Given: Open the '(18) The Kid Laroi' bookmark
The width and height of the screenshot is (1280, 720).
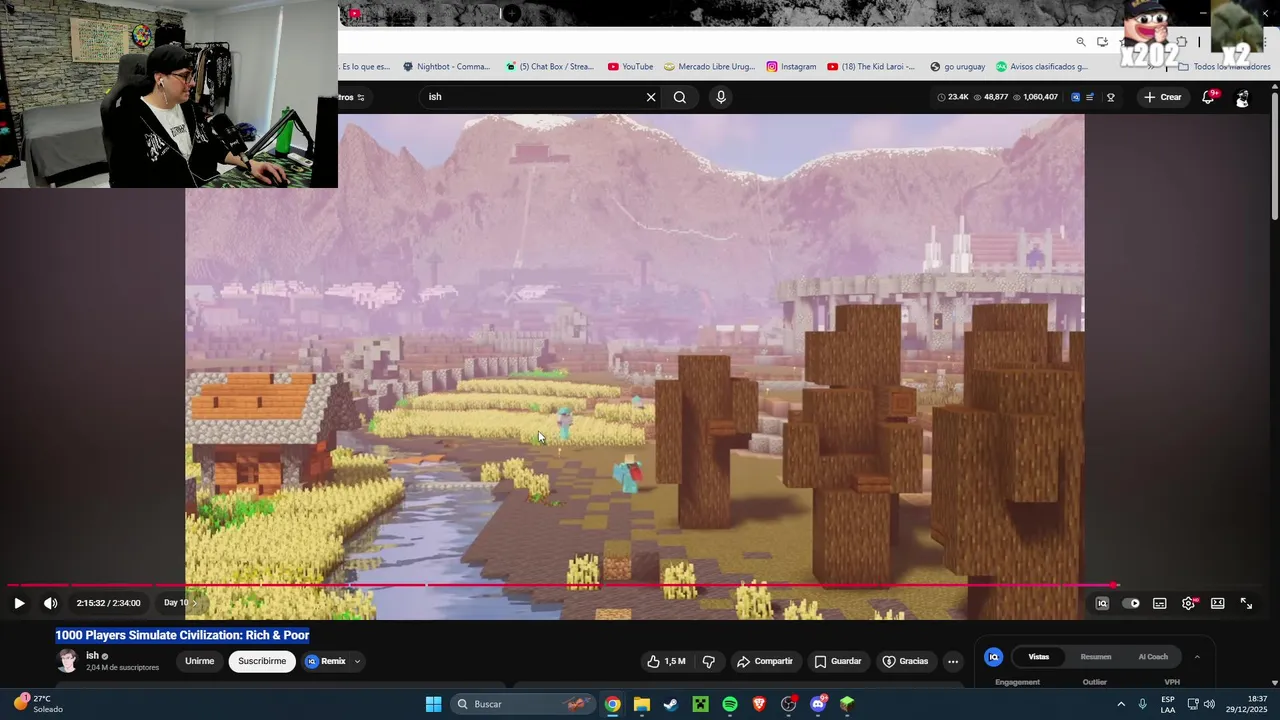Looking at the screenshot, I should pos(871,67).
